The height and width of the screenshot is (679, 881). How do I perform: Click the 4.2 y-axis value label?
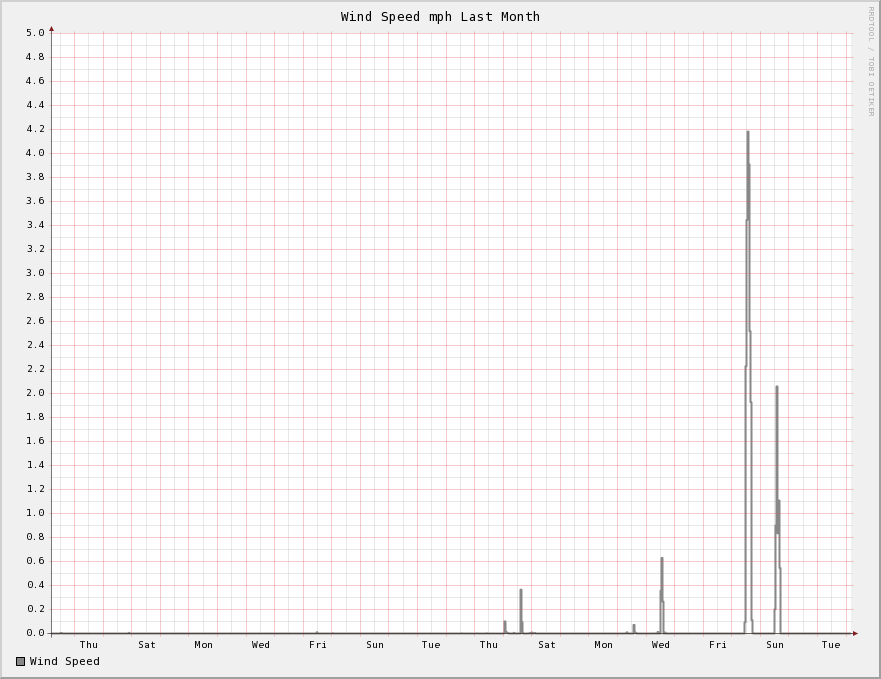[x=35, y=129]
